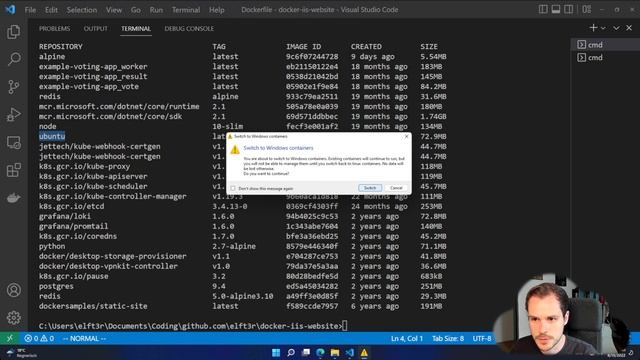Click grafana/loki repository text

tap(65, 216)
